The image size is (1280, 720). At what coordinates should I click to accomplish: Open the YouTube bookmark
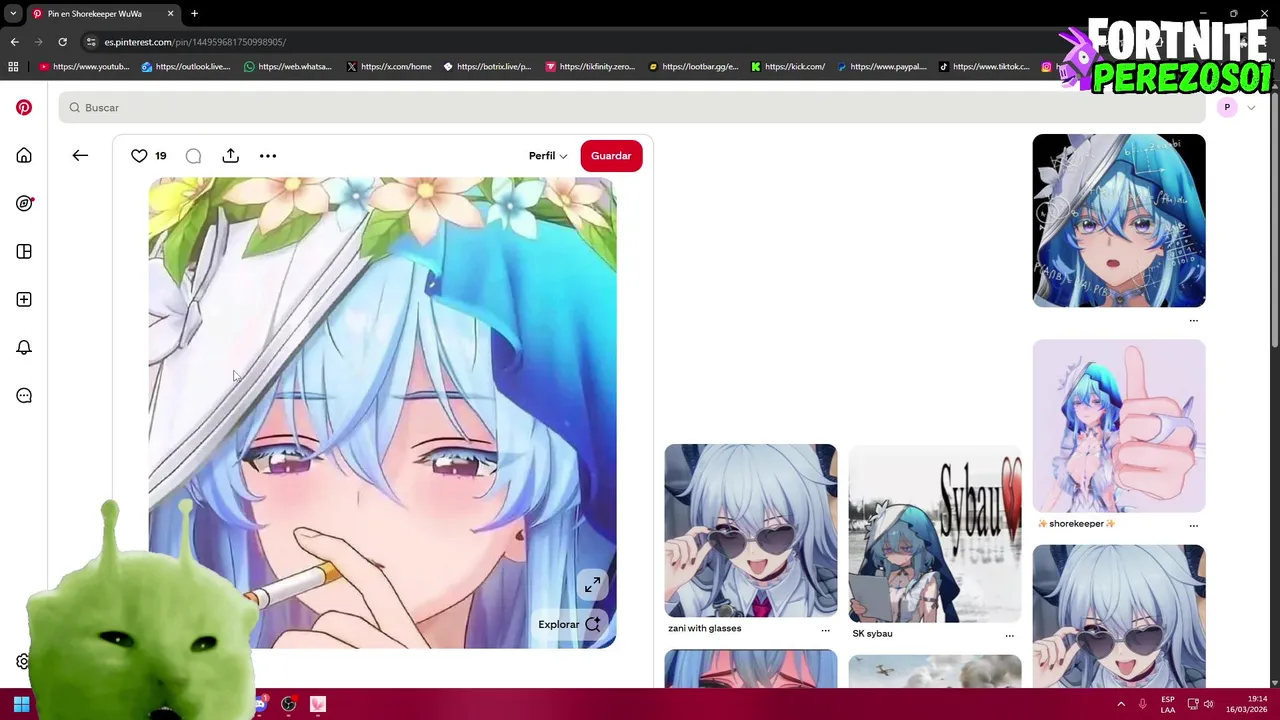[x=84, y=67]
